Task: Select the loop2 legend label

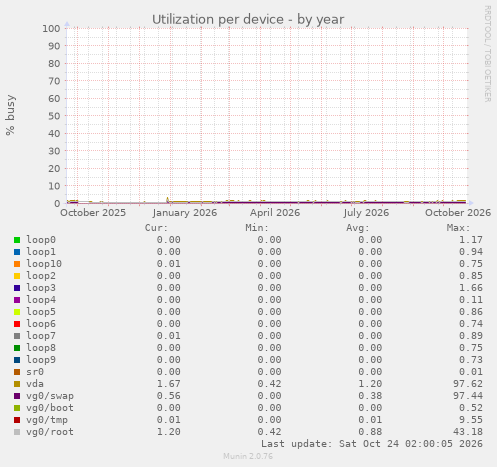Action: click(x=41, y=276)
